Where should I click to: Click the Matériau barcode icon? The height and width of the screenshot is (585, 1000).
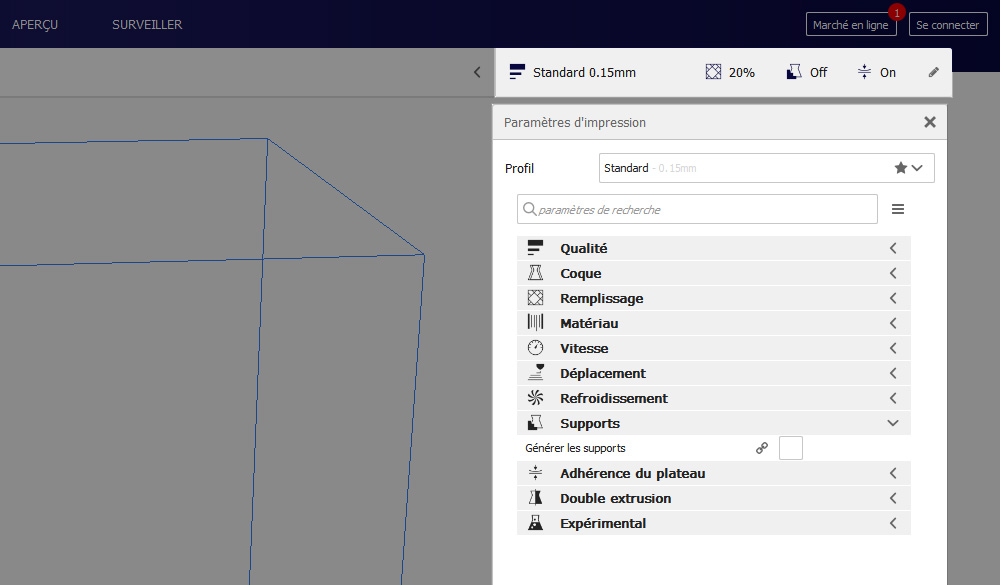point(535,323)
